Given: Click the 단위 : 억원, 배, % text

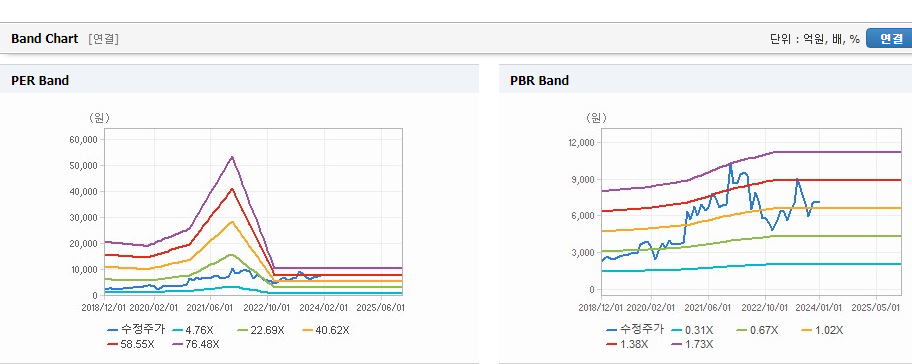Looking at the screenshot, I should coord(815,39).
